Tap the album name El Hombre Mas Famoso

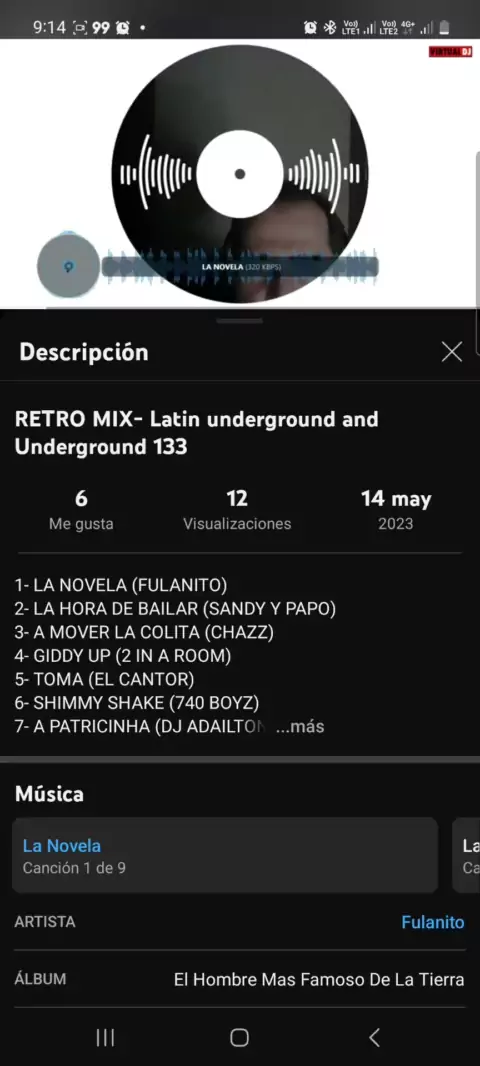pos(319,980)
